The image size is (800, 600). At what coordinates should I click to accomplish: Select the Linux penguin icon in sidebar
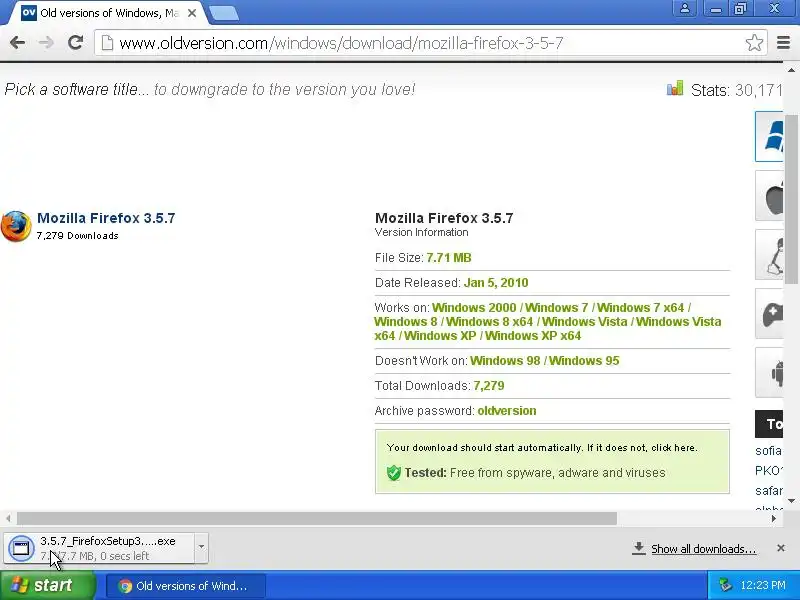pyautogui.click(x=769, y=255)
